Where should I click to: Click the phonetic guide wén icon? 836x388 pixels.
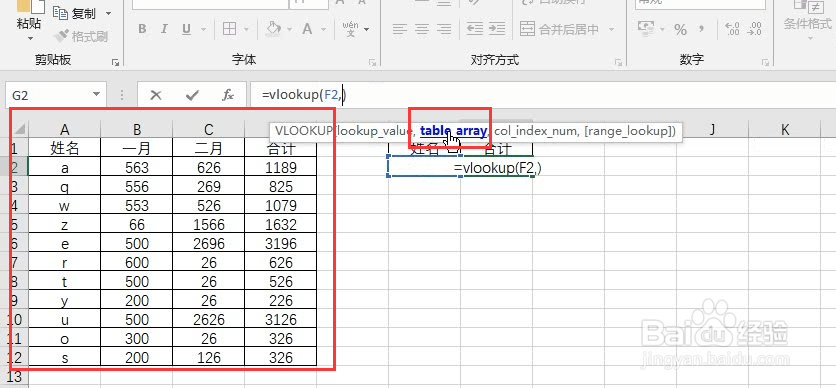(350, 29)
